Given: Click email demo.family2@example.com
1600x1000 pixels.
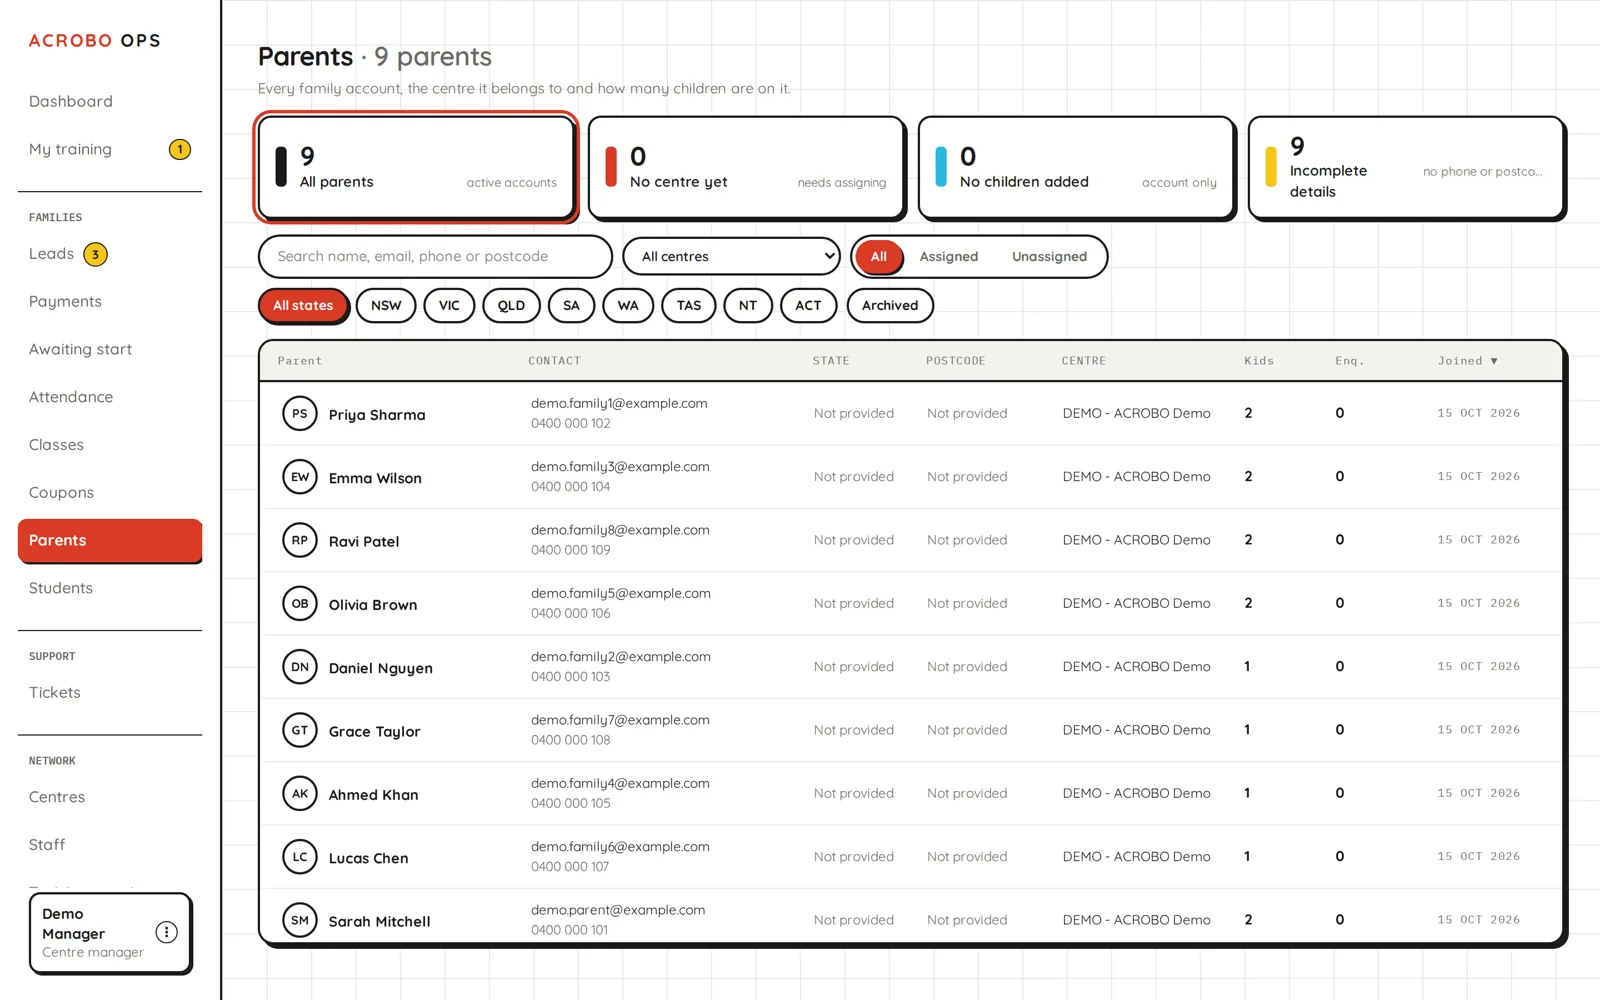Looking at the screenshot, I should pyautogui.click(x=621, y=657).
